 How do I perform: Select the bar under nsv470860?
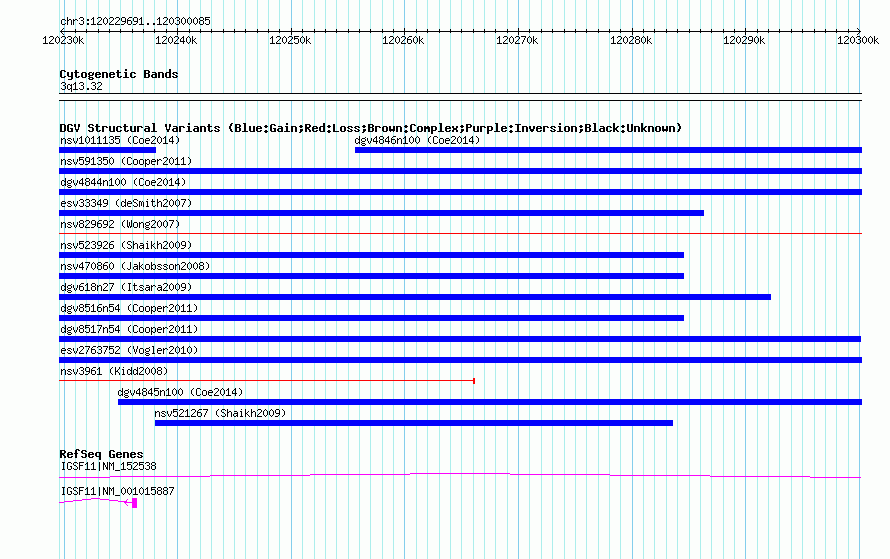point(371,276)
